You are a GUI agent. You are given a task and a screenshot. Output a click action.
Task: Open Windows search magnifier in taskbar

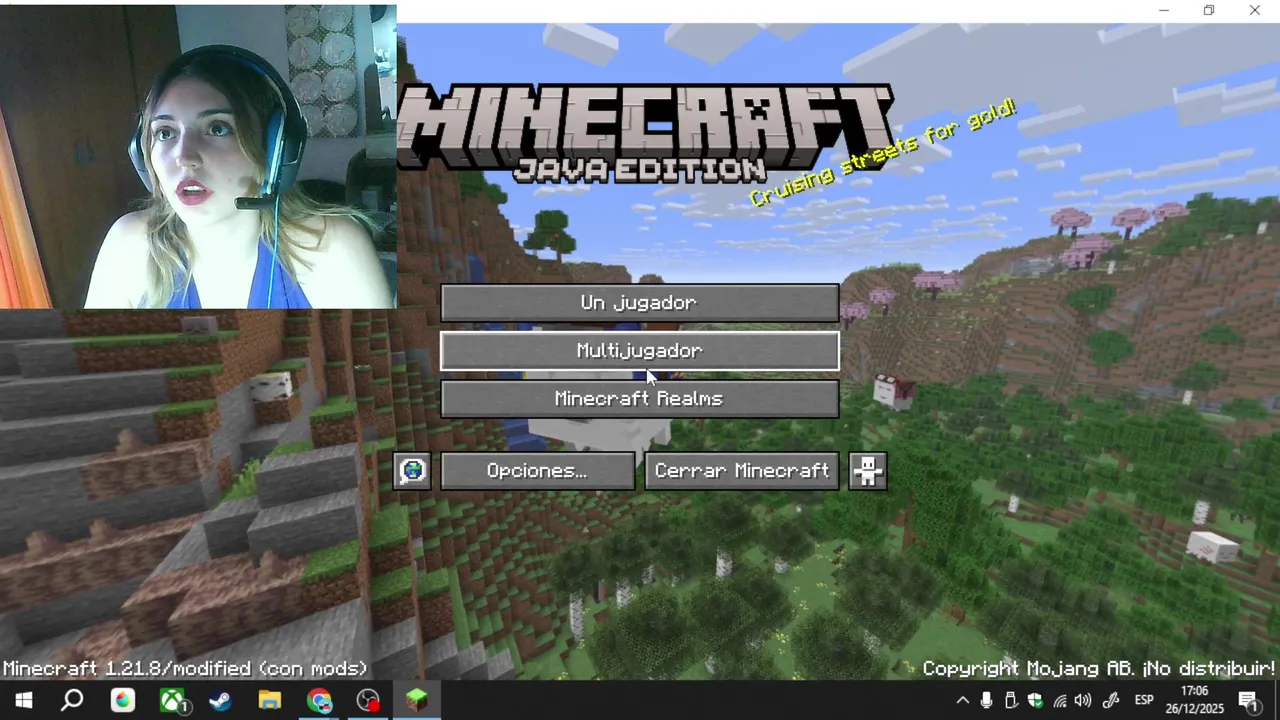[x=72, y=701]
